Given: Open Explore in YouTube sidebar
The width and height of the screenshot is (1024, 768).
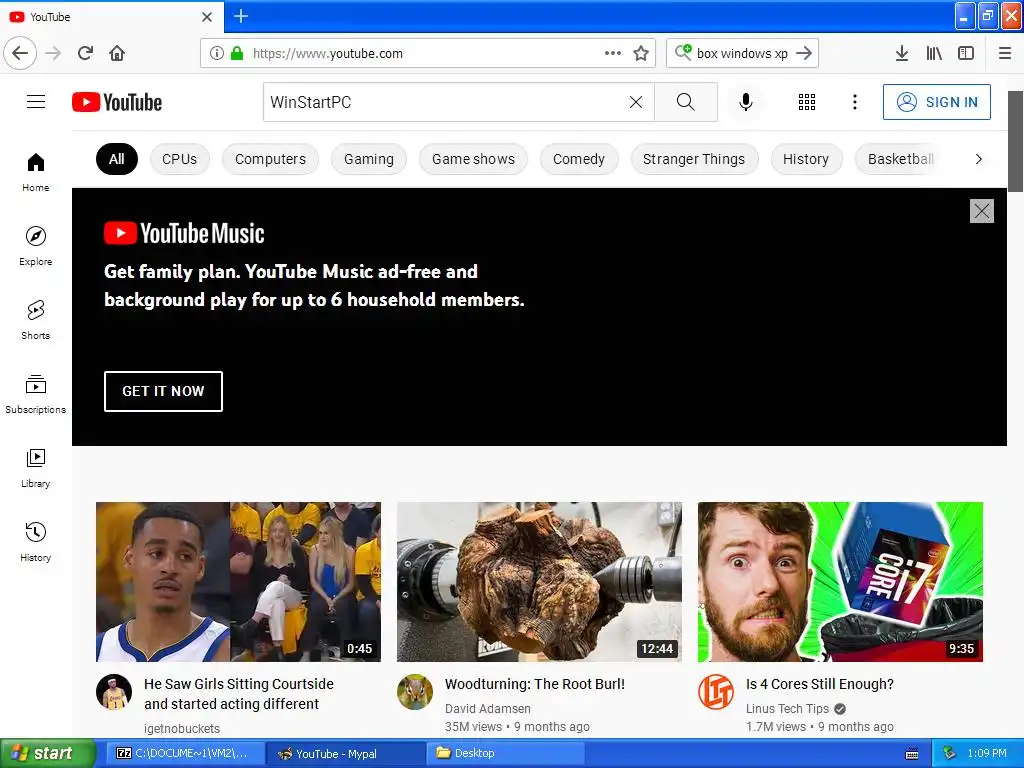Looking at the screenshot, I should coord(35,246).
